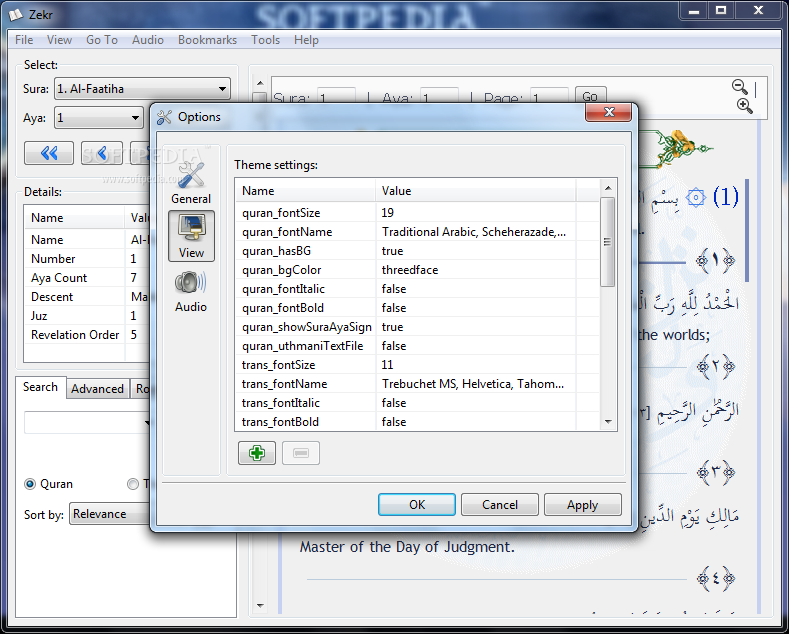The width and height of the screenshot is (789, 634).
Task: Zoom out the Quran view
Action: pos(740,87)
